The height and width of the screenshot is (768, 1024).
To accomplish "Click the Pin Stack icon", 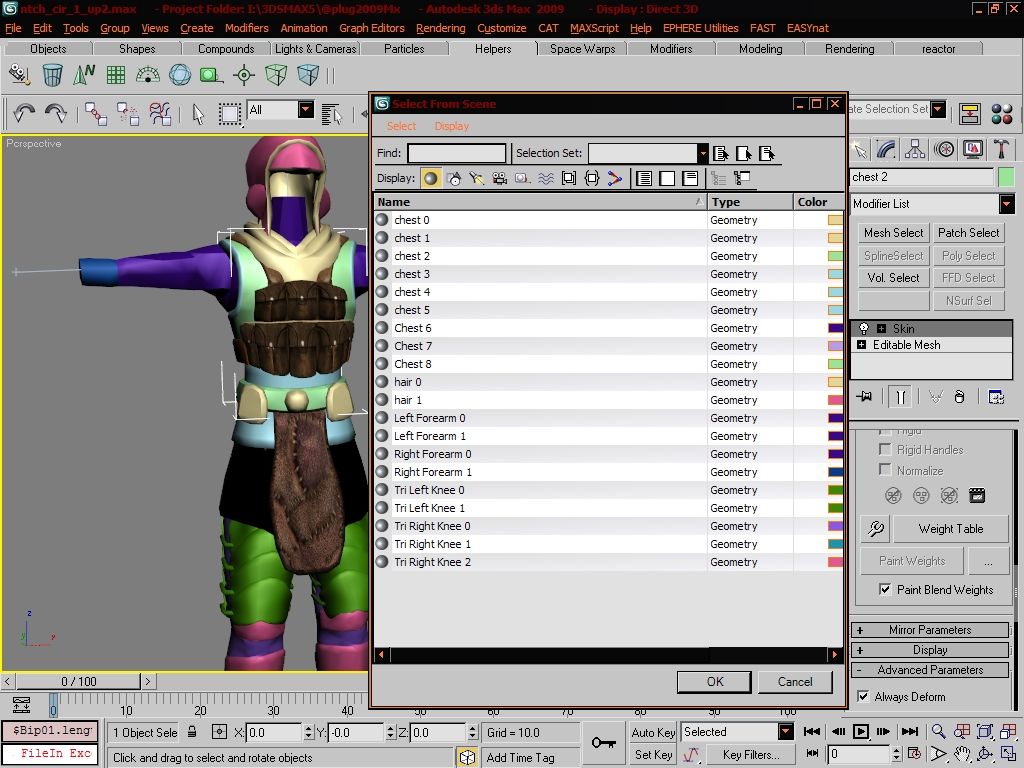I will coord(865,396).
